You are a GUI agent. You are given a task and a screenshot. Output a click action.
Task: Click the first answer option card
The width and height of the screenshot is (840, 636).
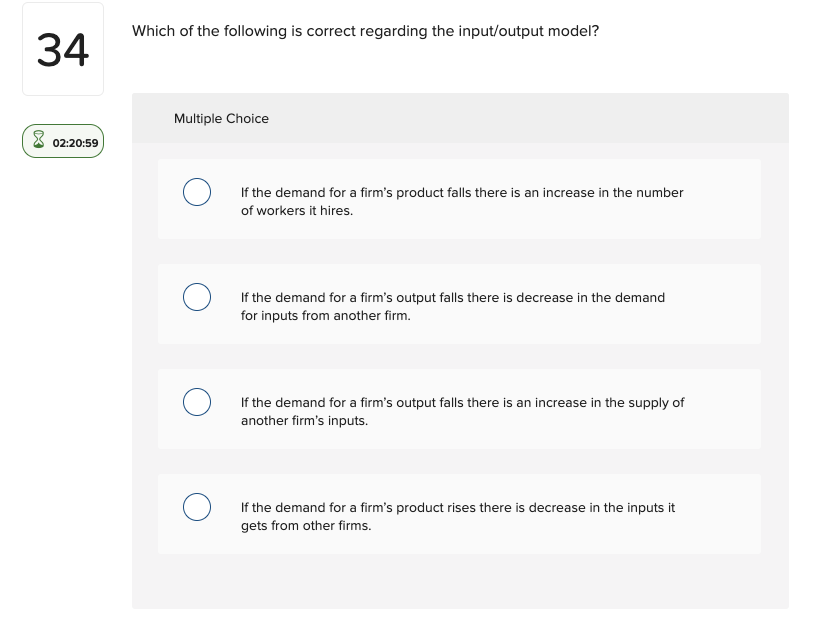[459, 198]
